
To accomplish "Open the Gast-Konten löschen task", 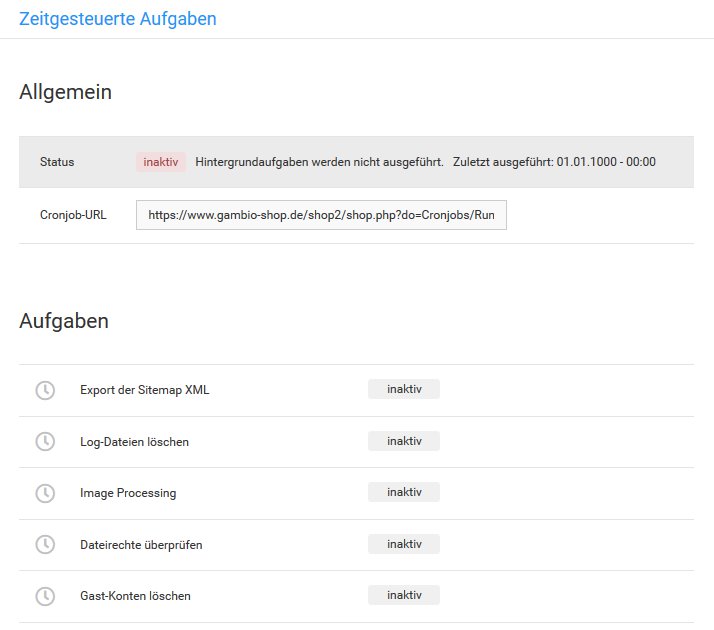I will point(135,596).
